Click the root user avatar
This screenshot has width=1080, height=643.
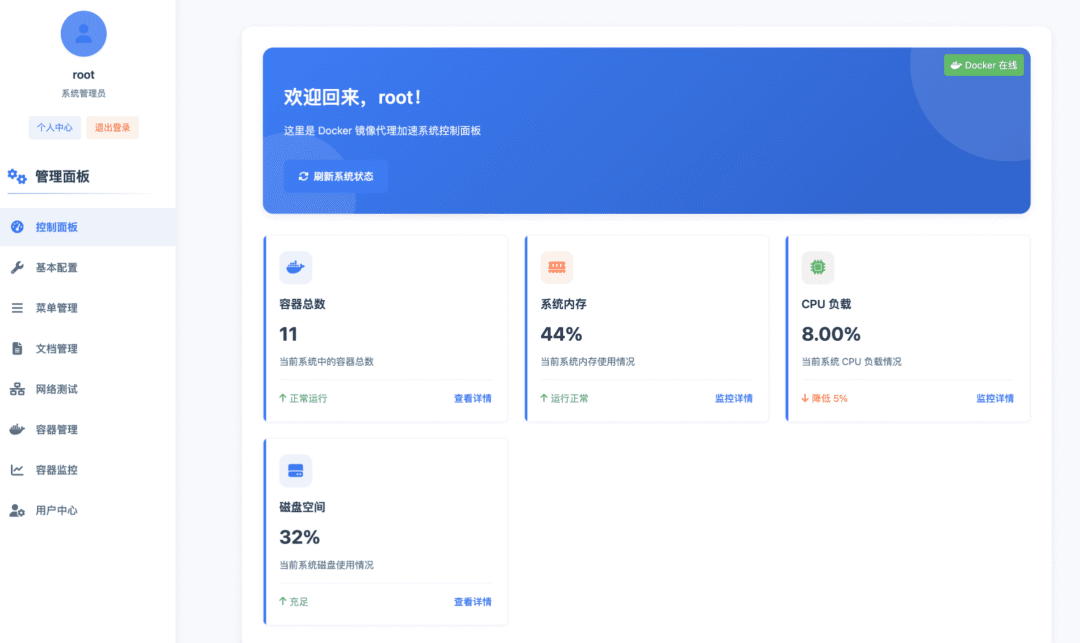pyautogui.click(x=83, y=33)
